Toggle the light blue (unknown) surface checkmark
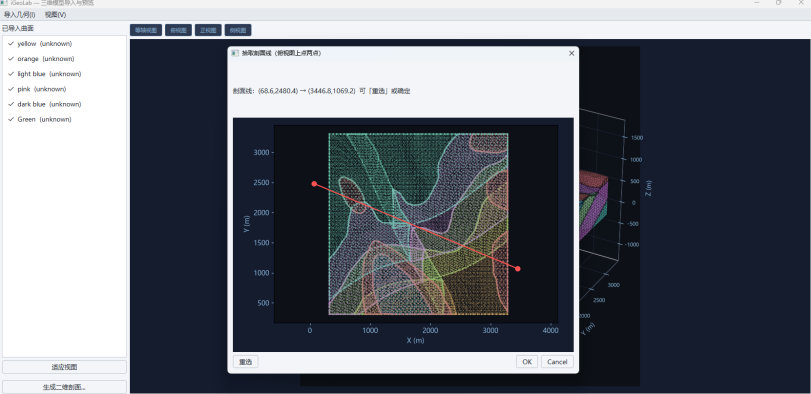 coord(11,74)
